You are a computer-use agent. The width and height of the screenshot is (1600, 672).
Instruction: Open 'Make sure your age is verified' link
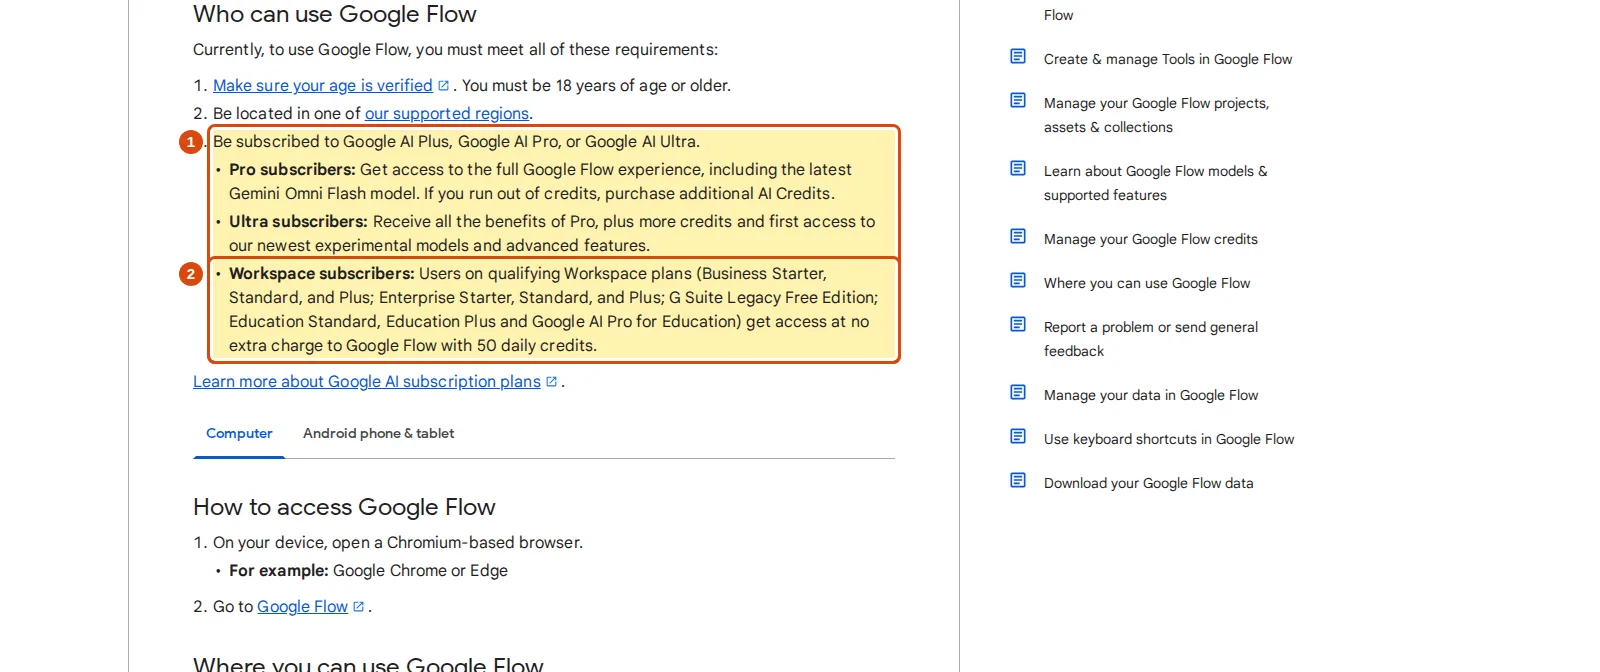coord(322,86)
